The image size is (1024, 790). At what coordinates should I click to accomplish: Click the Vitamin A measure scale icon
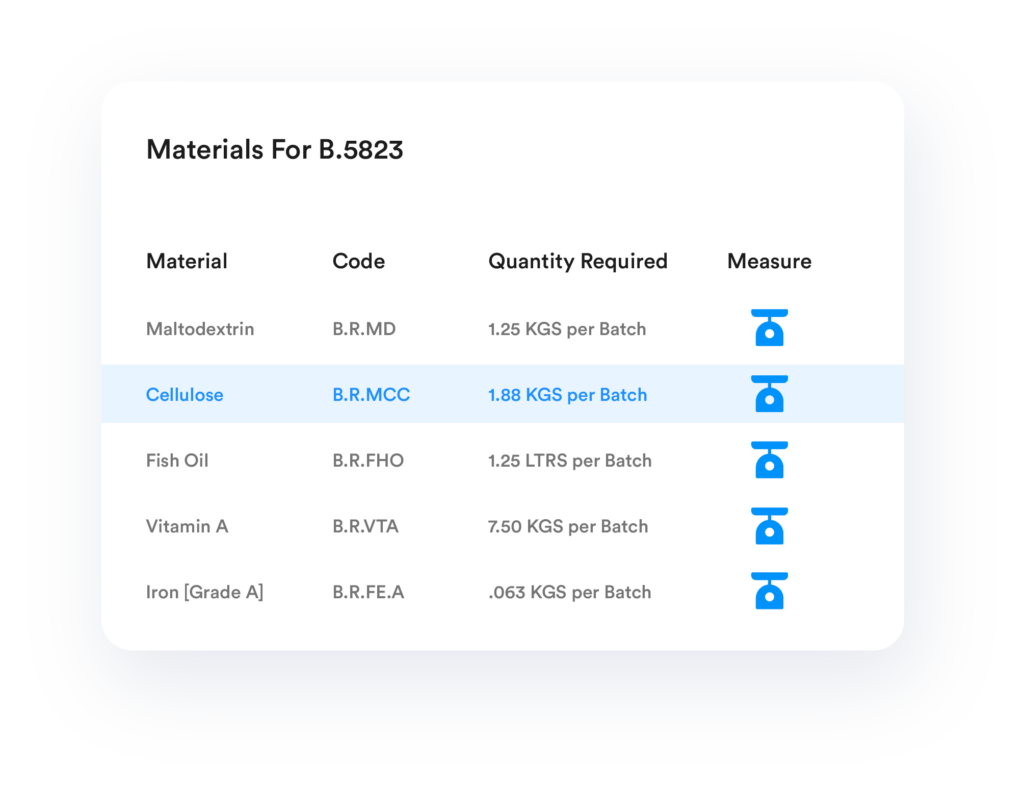tap(769, 526)
